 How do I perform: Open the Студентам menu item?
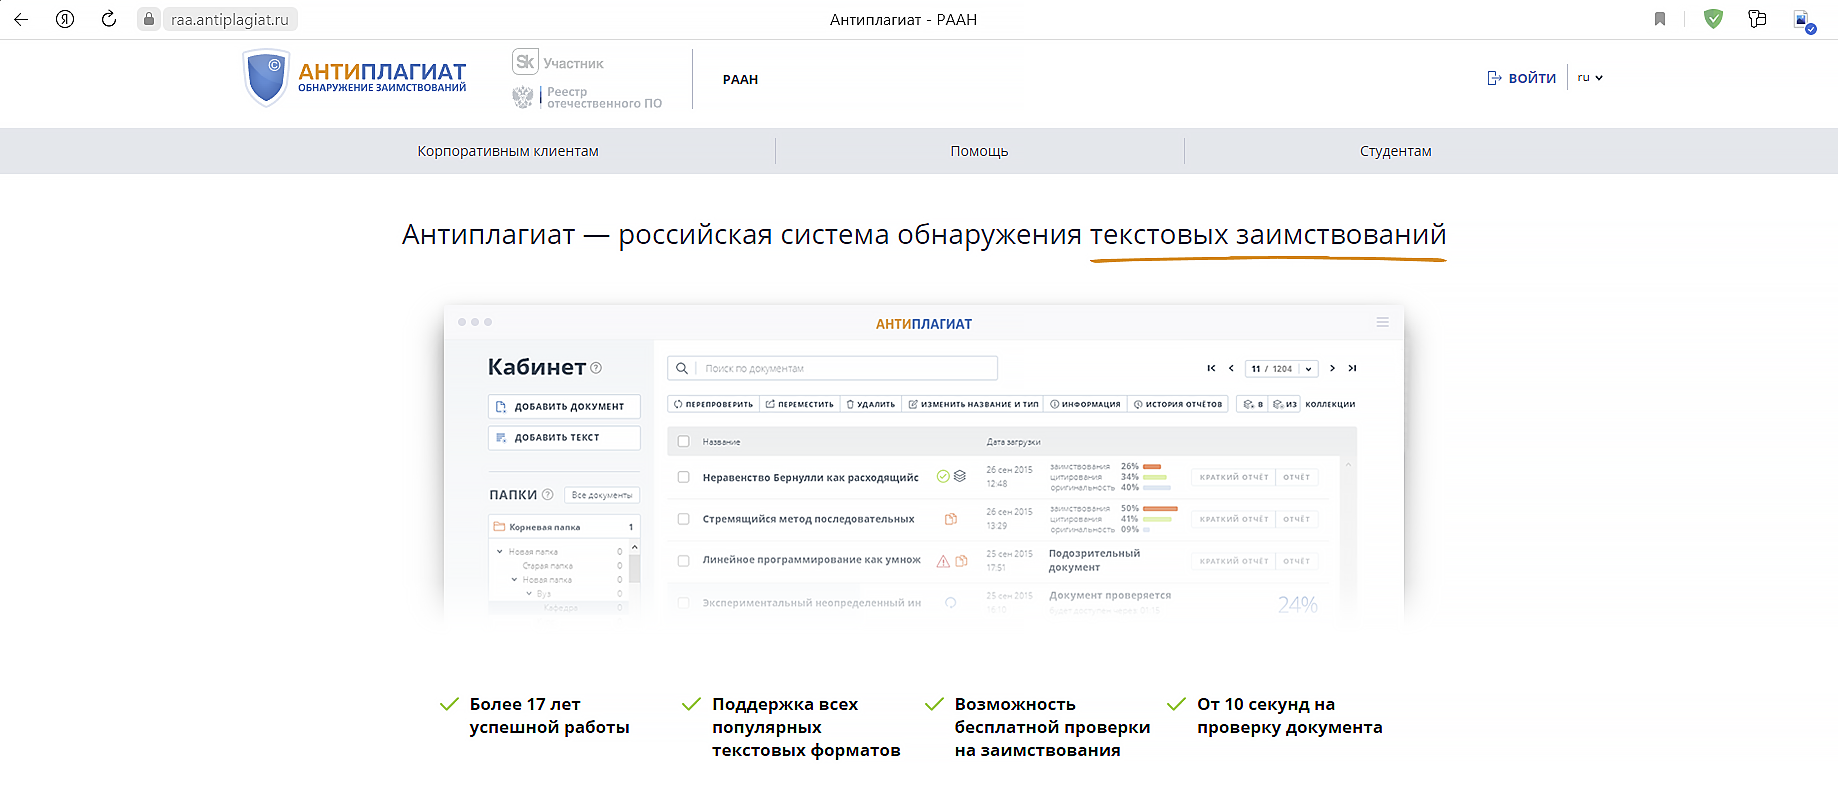tap(1395, 151)
